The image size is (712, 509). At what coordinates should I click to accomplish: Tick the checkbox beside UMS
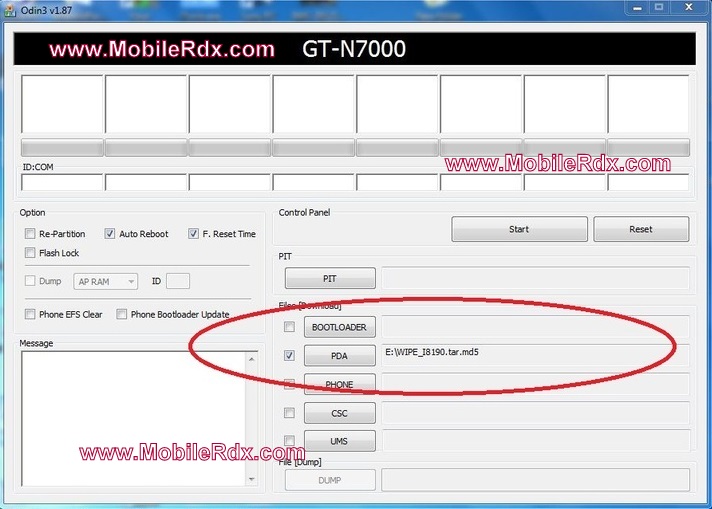click(x=289, y=440)
